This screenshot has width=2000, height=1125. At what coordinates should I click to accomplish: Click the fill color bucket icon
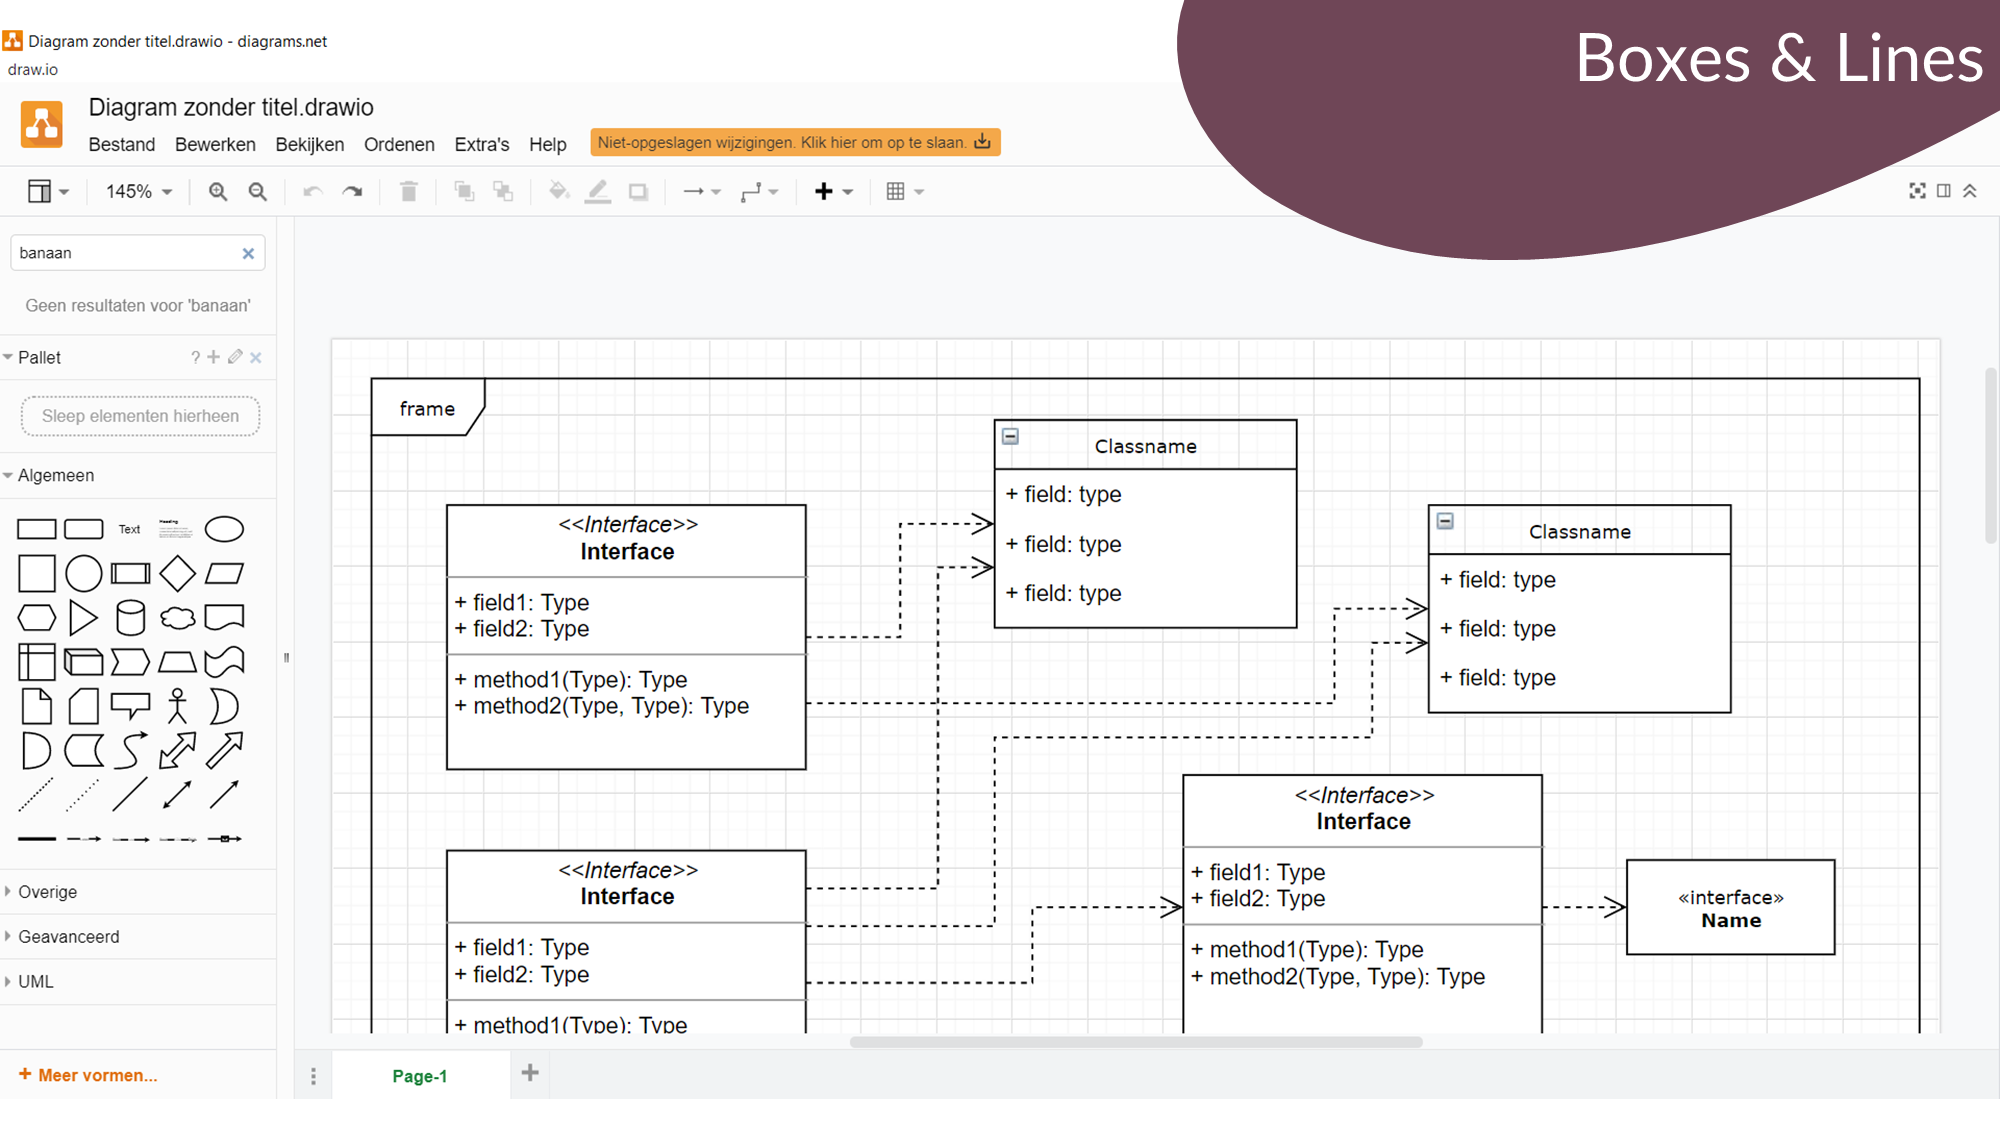coord(558,191)
